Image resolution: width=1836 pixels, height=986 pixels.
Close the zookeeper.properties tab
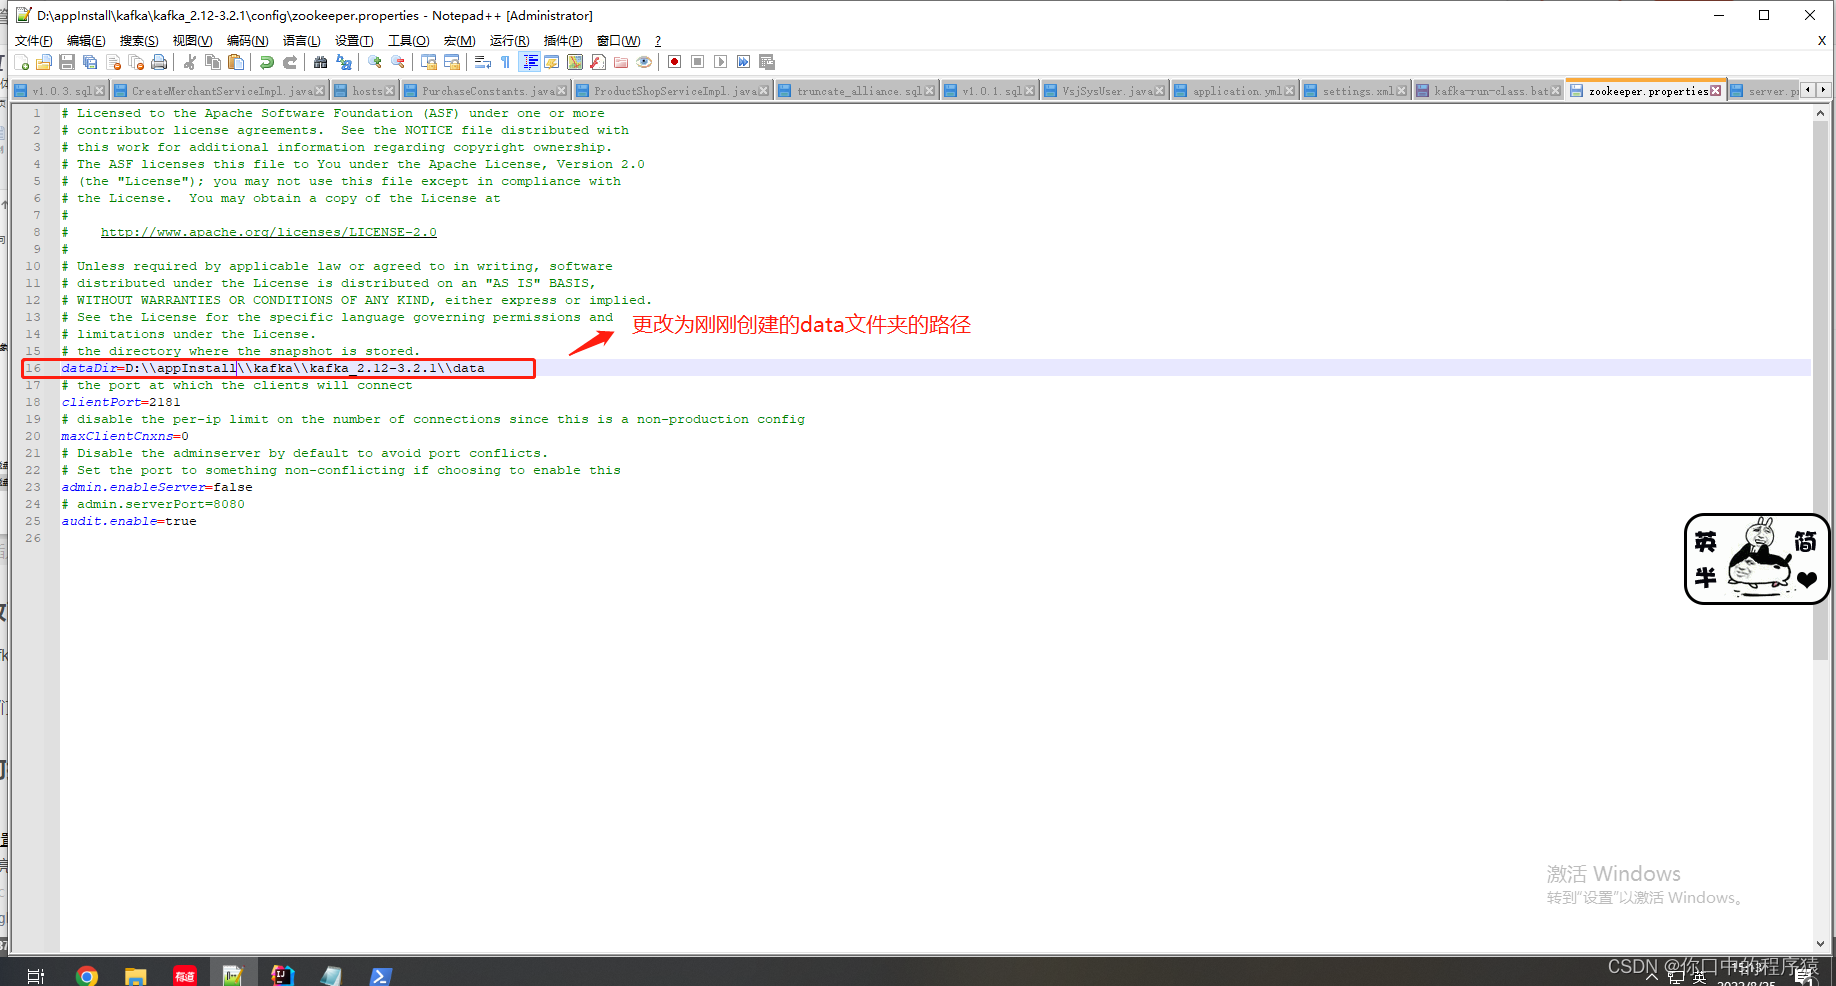(1716, 91)
